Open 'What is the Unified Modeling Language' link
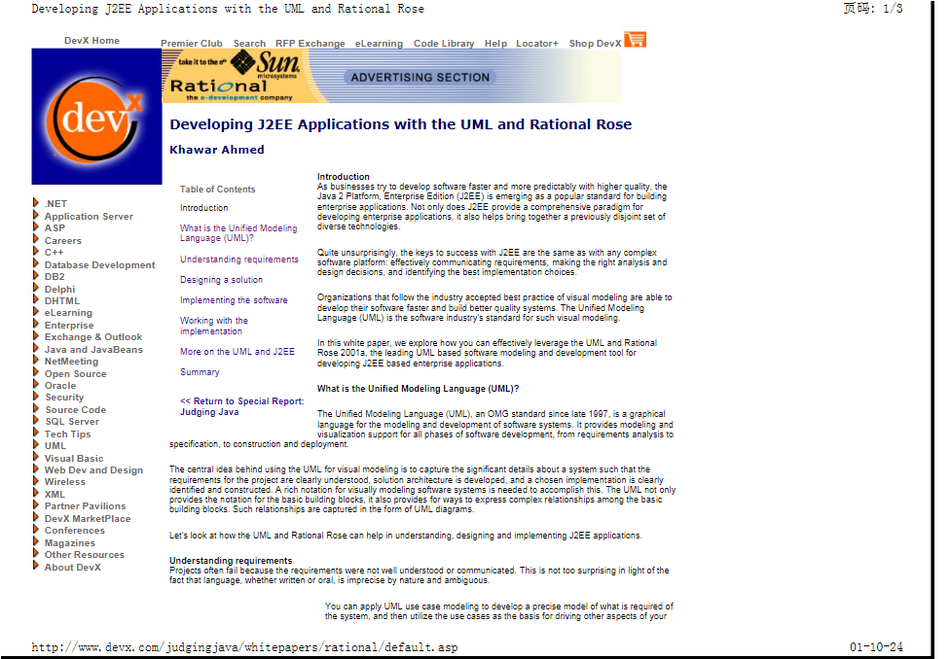This screenshot has height=659, width=950. click(x=238, y=233)
